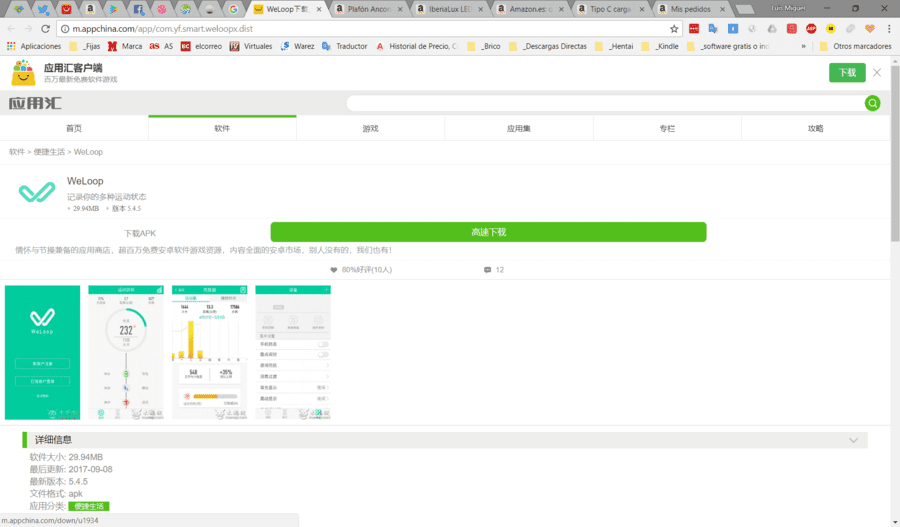Image resolution: width=900 pixels, height=527 pixels.
Task: Open the Adblock Plus extension
Action: 811,29
